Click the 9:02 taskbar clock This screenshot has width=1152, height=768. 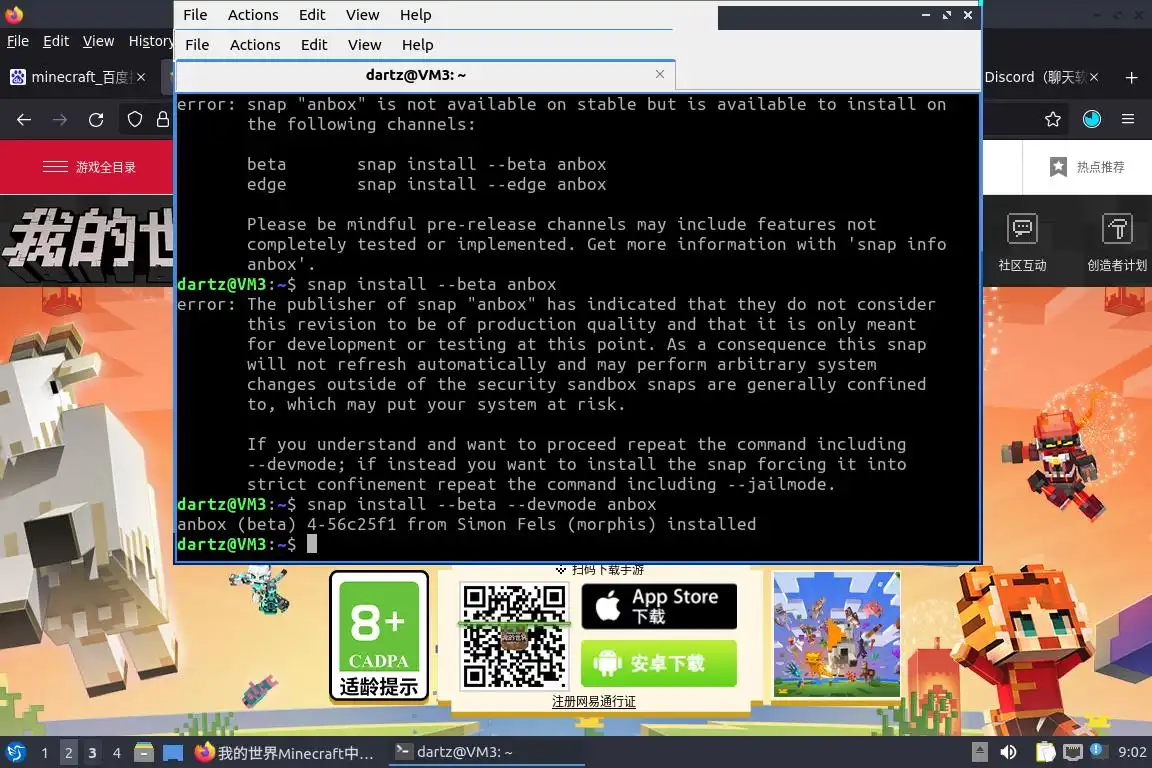click(x=1132, y=752)
